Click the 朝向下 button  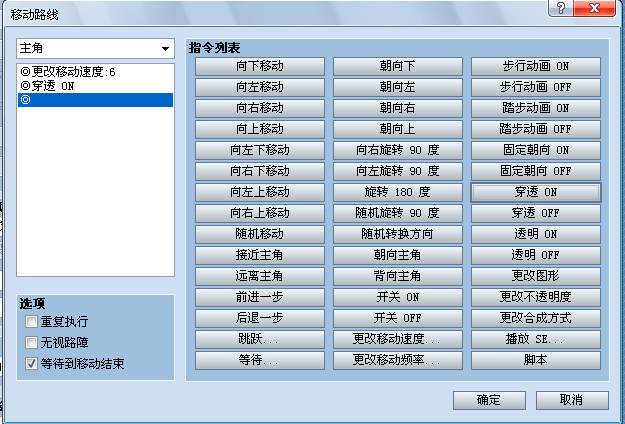click(x=398, y=66)
